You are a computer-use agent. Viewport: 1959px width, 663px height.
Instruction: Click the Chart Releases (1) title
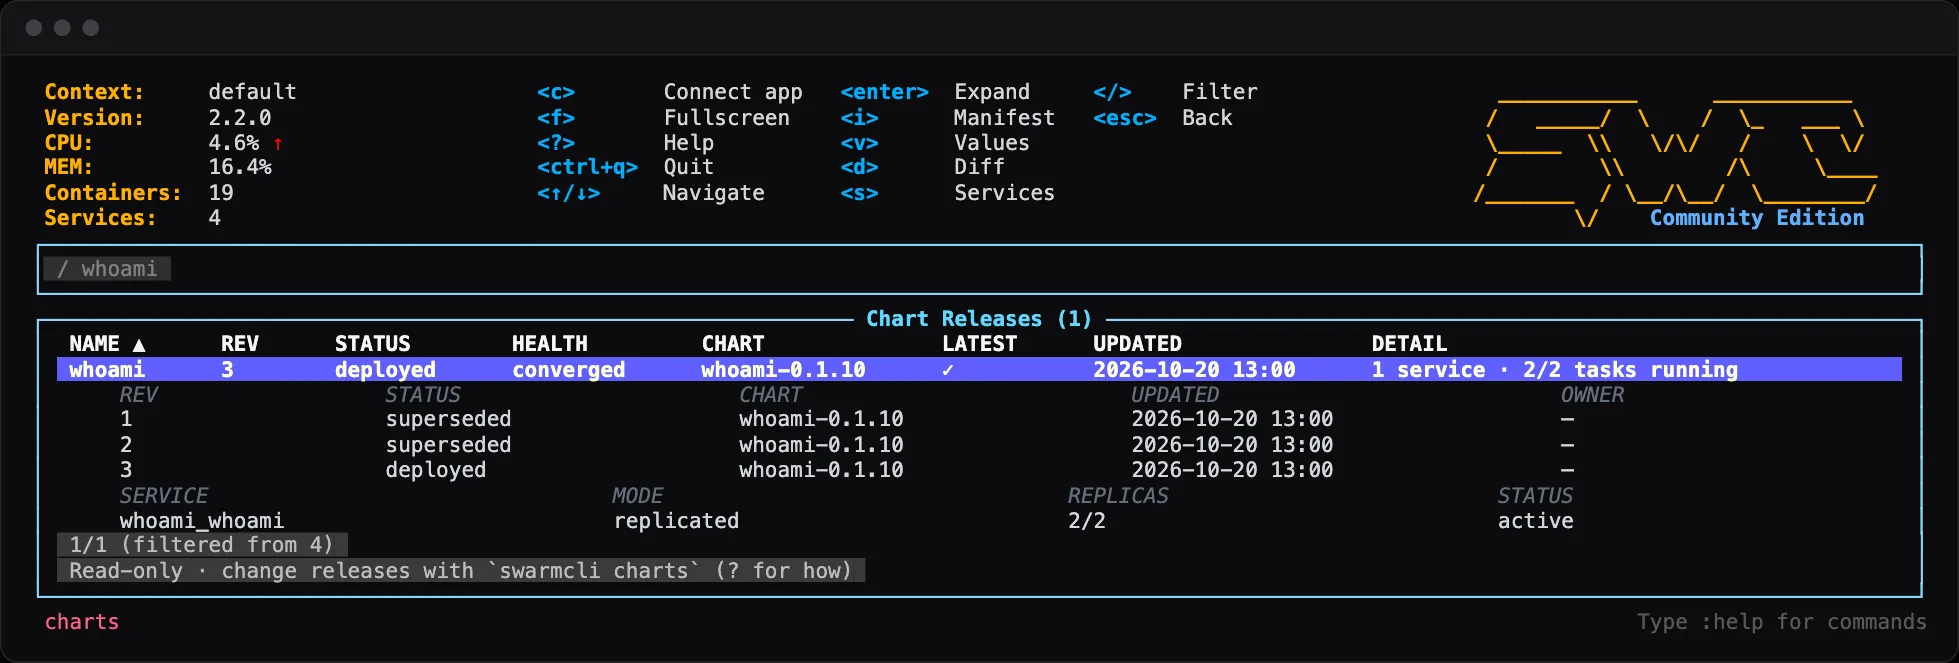(x=979, y=319)
